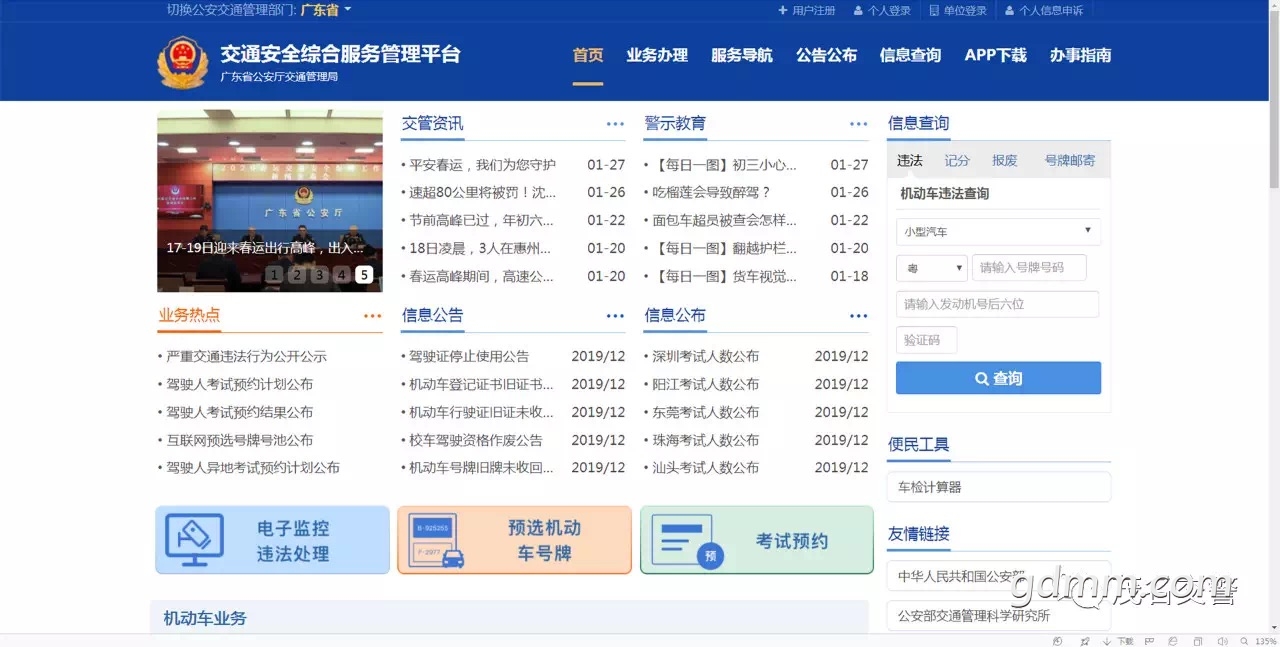Viewport: 1280px width, 647px height.
Task: Click the person icon beside 个人信息申诉
Action: [x=1010, y=10]
